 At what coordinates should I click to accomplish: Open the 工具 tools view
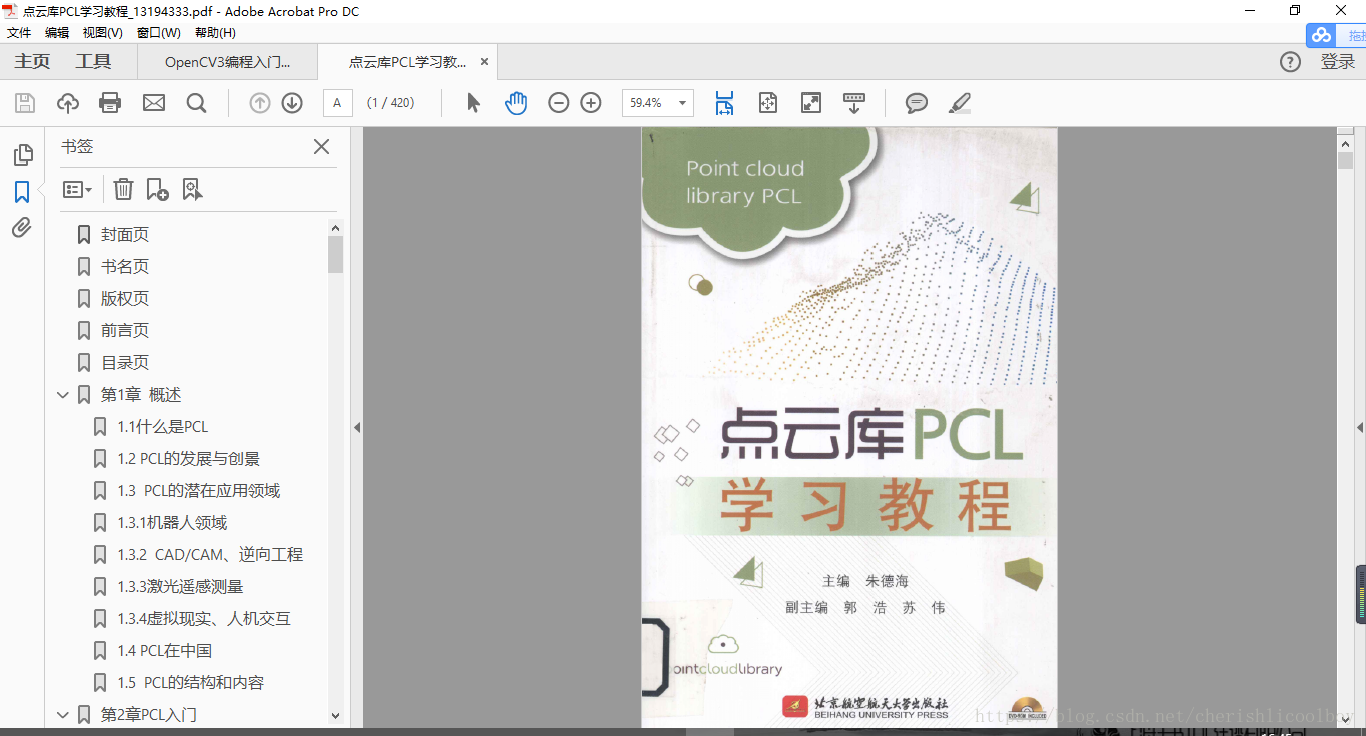[x=93, y=62]
